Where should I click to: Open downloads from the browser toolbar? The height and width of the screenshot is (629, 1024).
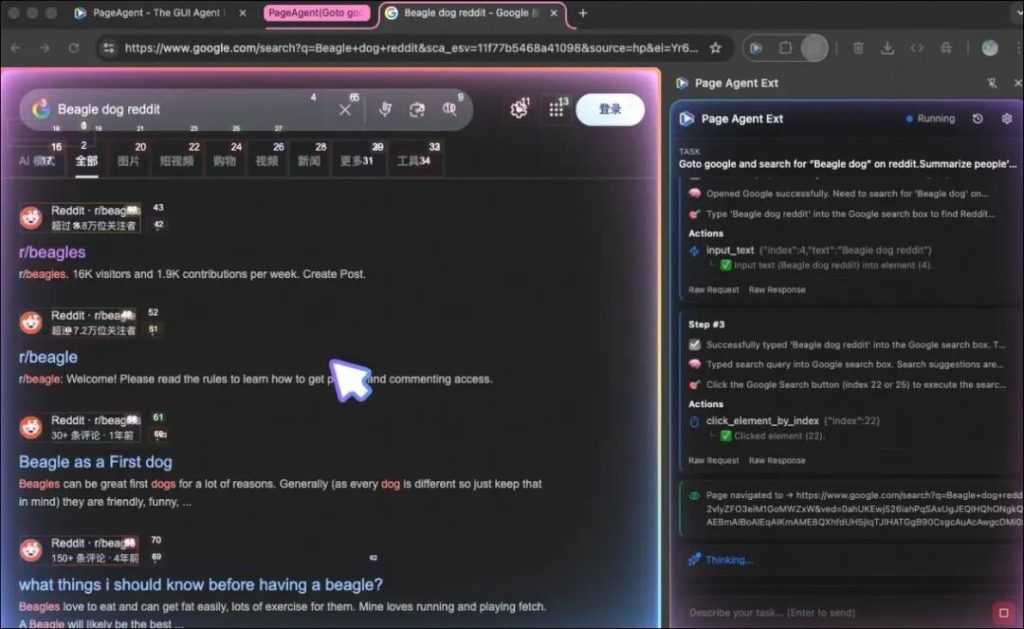(888, 48)
